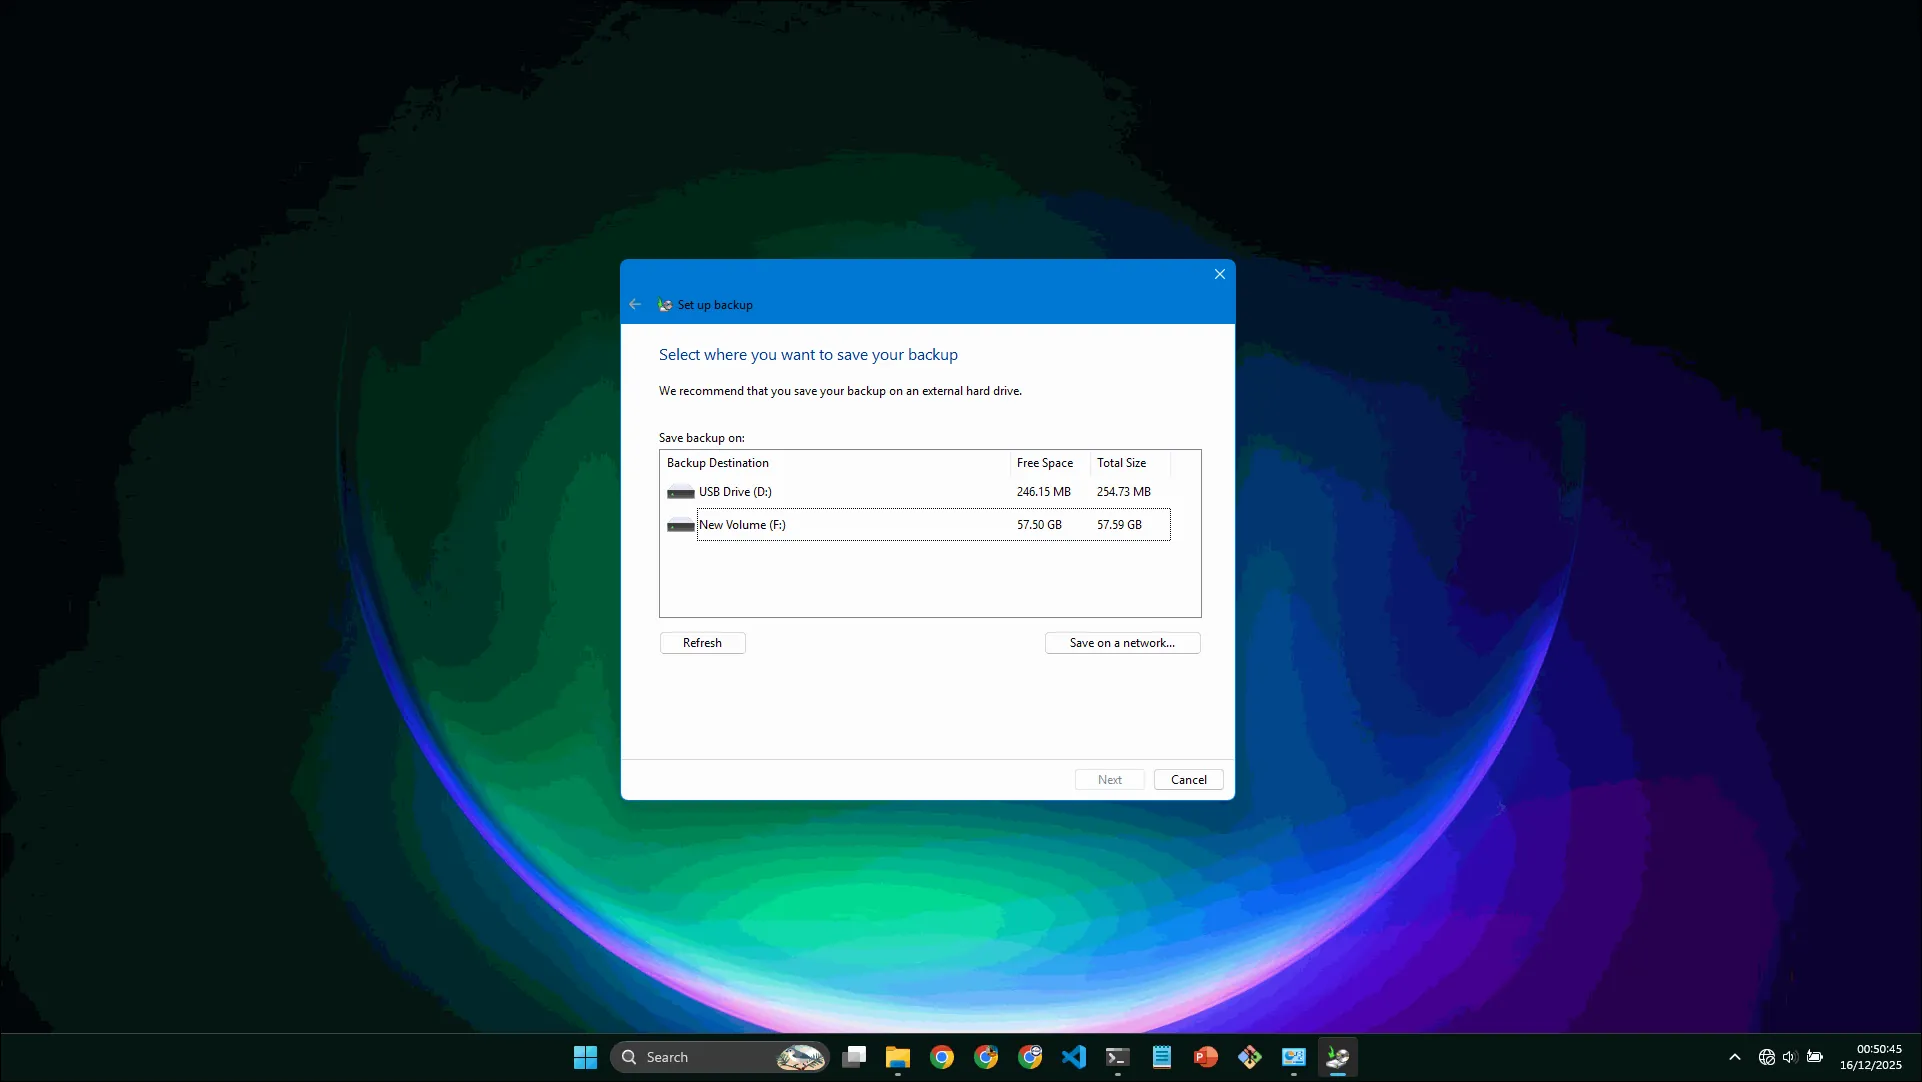
Task: Launch Visual Studio Code from the taskbar
Action: click(x=1074, y=1056)
